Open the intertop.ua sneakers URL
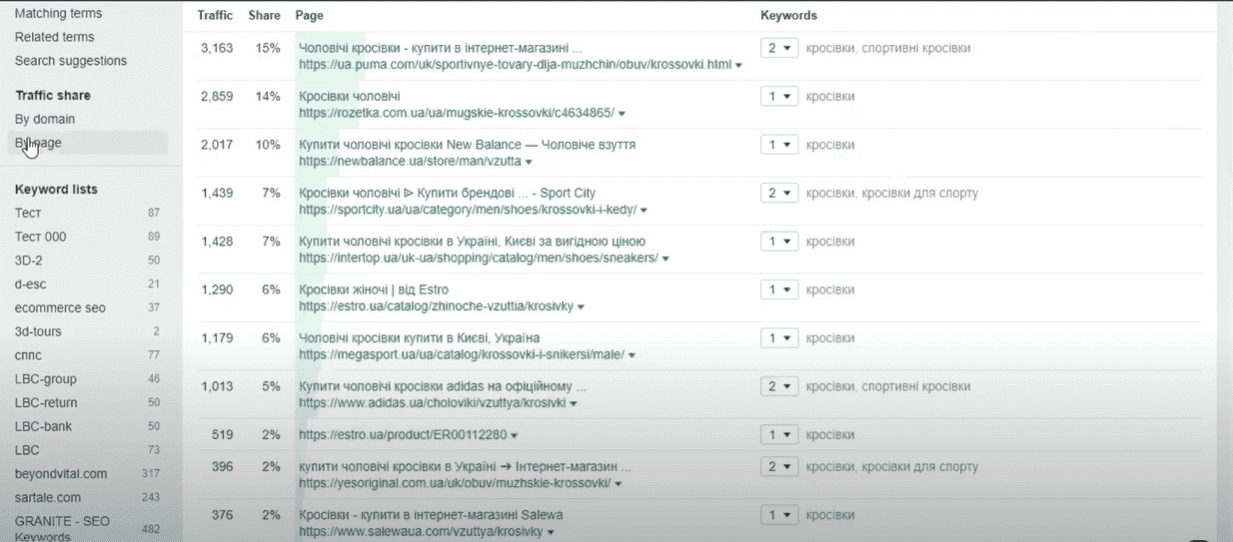The height and width of the screenshot is (542, 1233). [478, 258]
